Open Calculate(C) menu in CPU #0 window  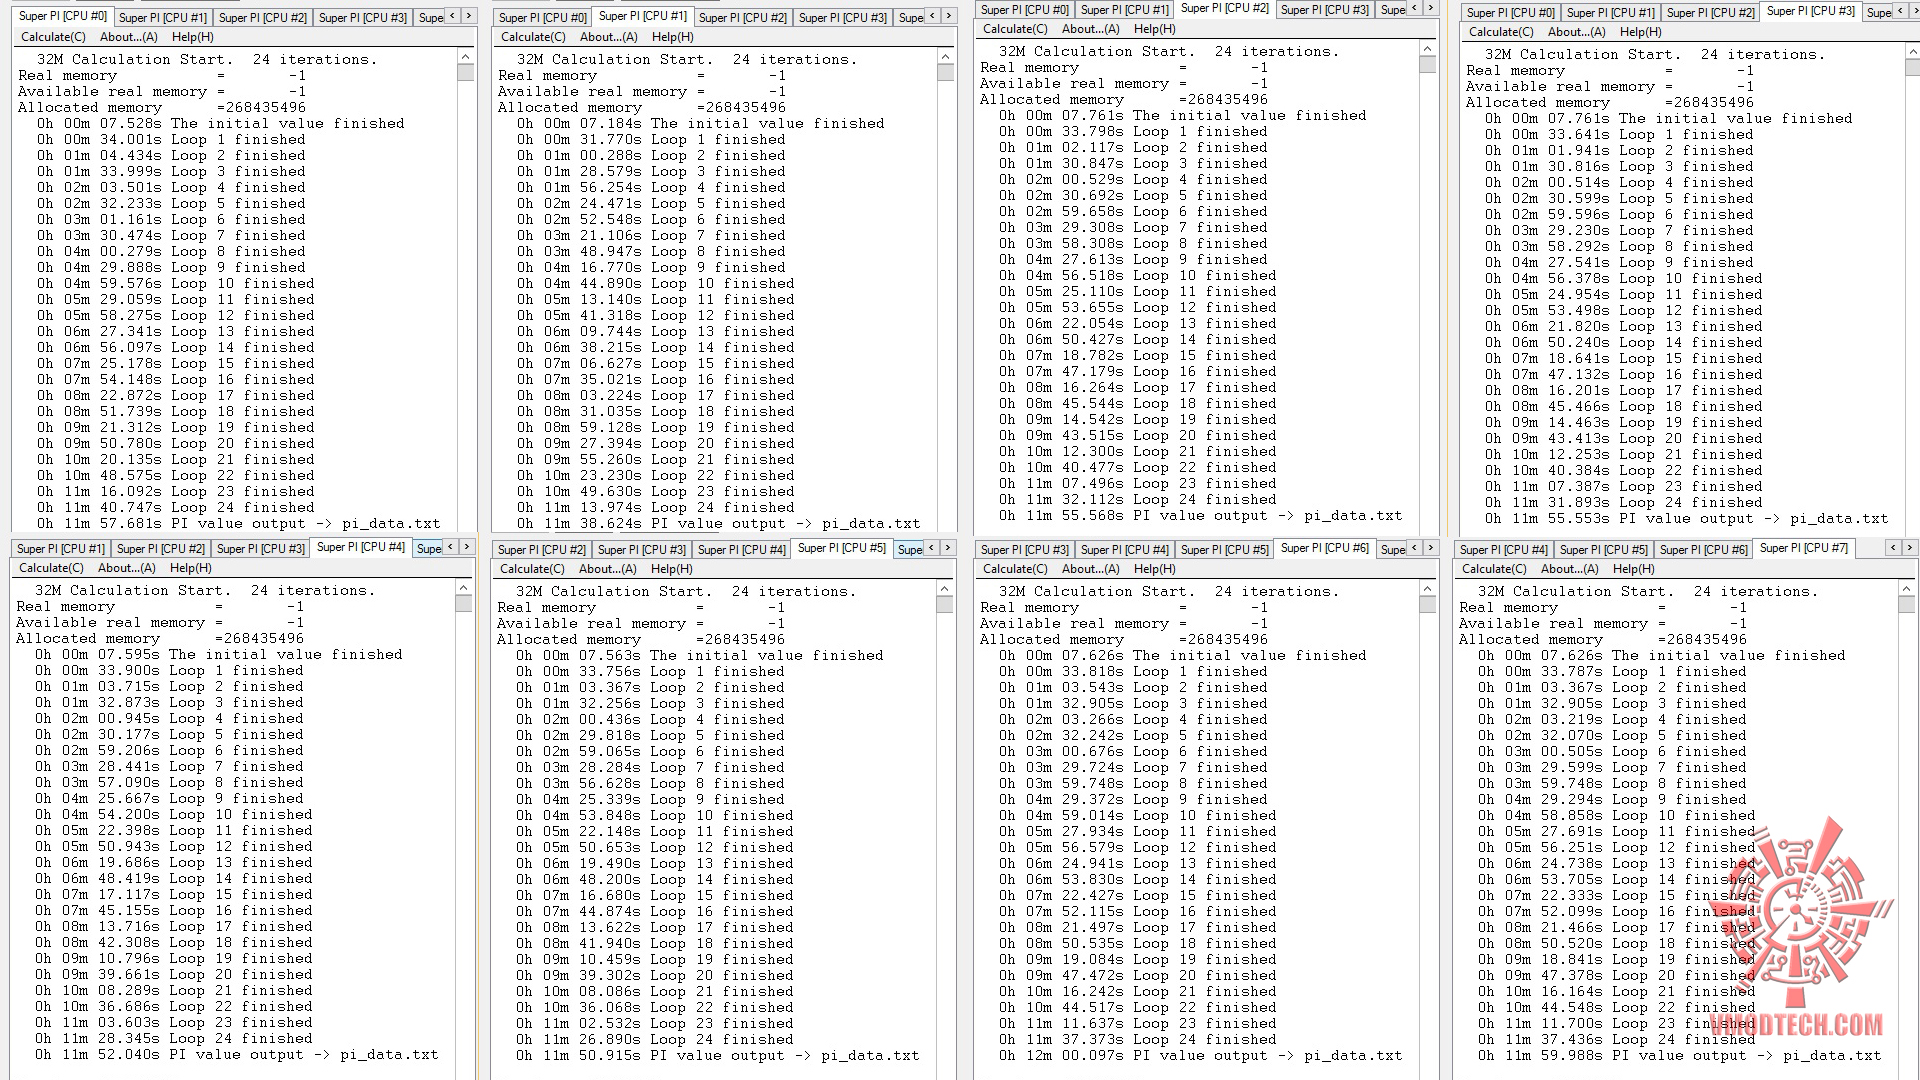[53, 37]
